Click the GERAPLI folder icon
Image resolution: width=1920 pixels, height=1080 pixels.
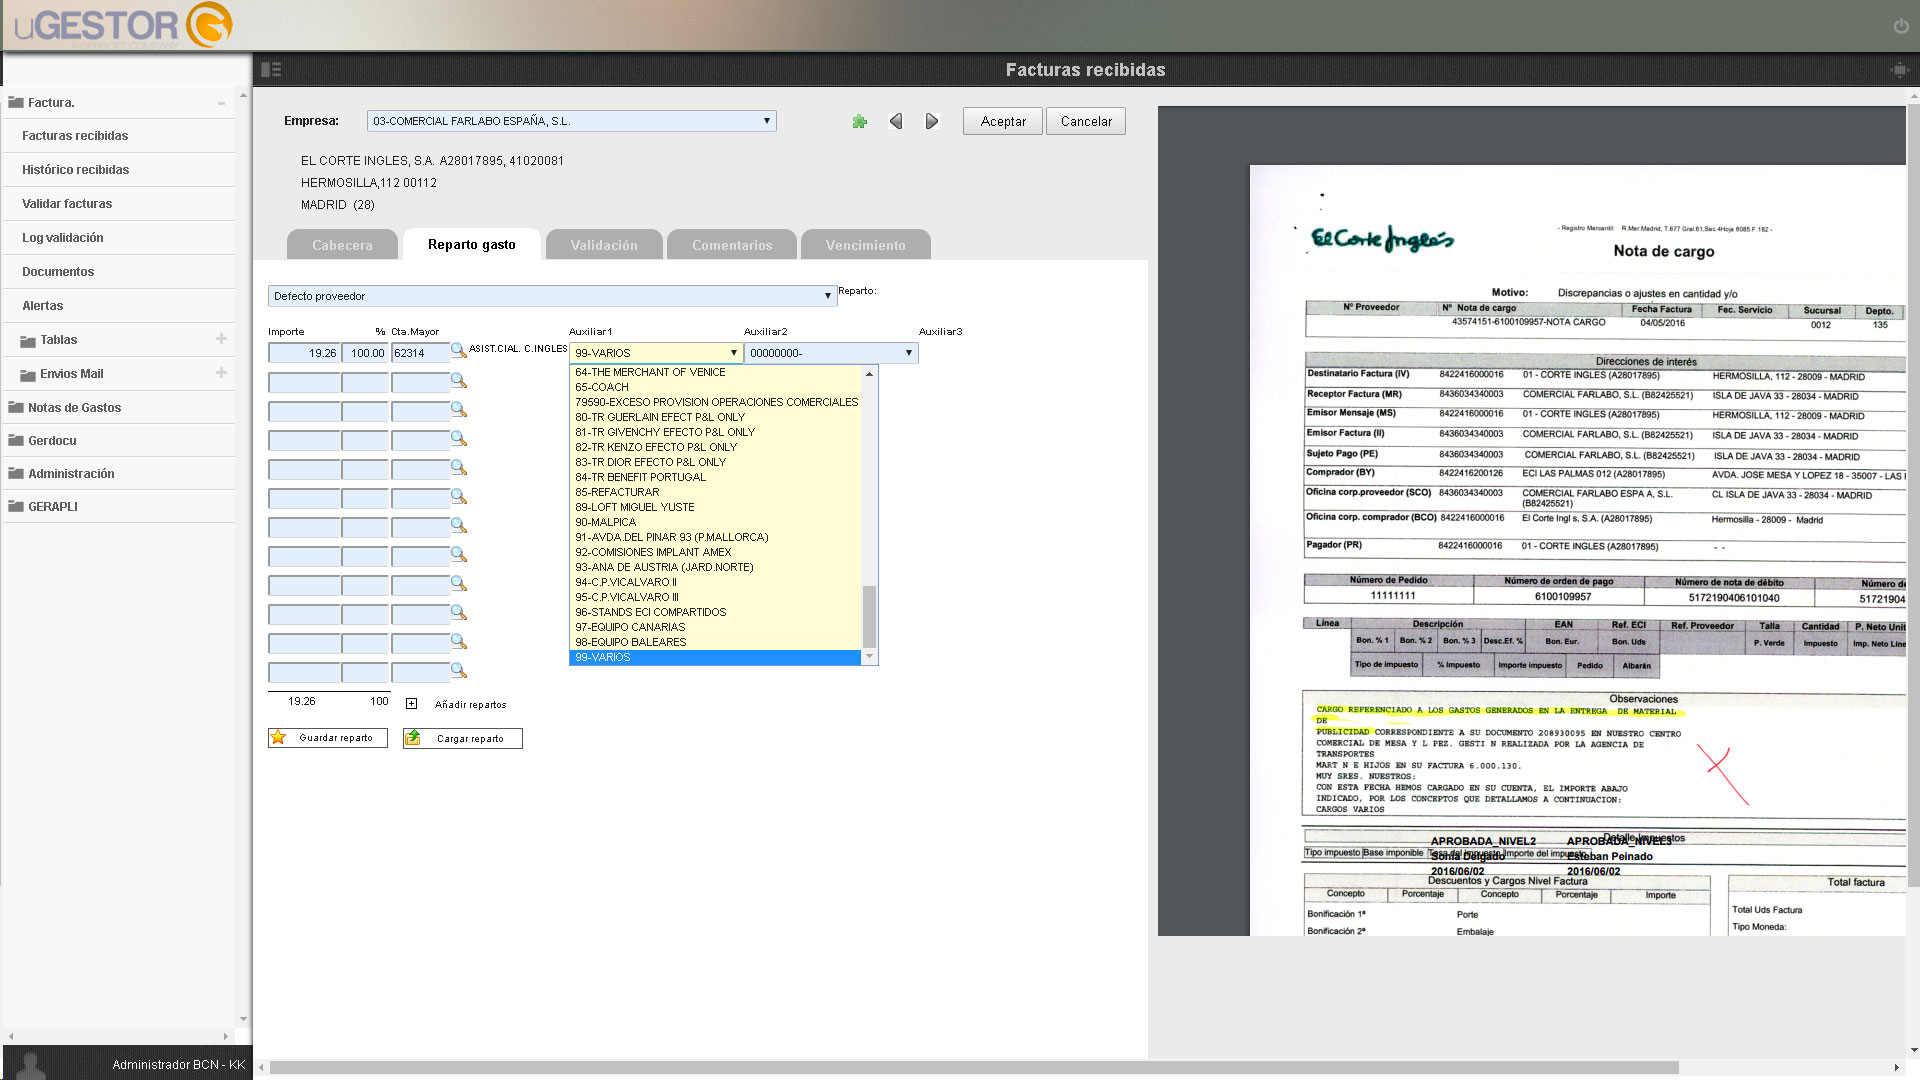pyautogui.click(x=16, y=506)
